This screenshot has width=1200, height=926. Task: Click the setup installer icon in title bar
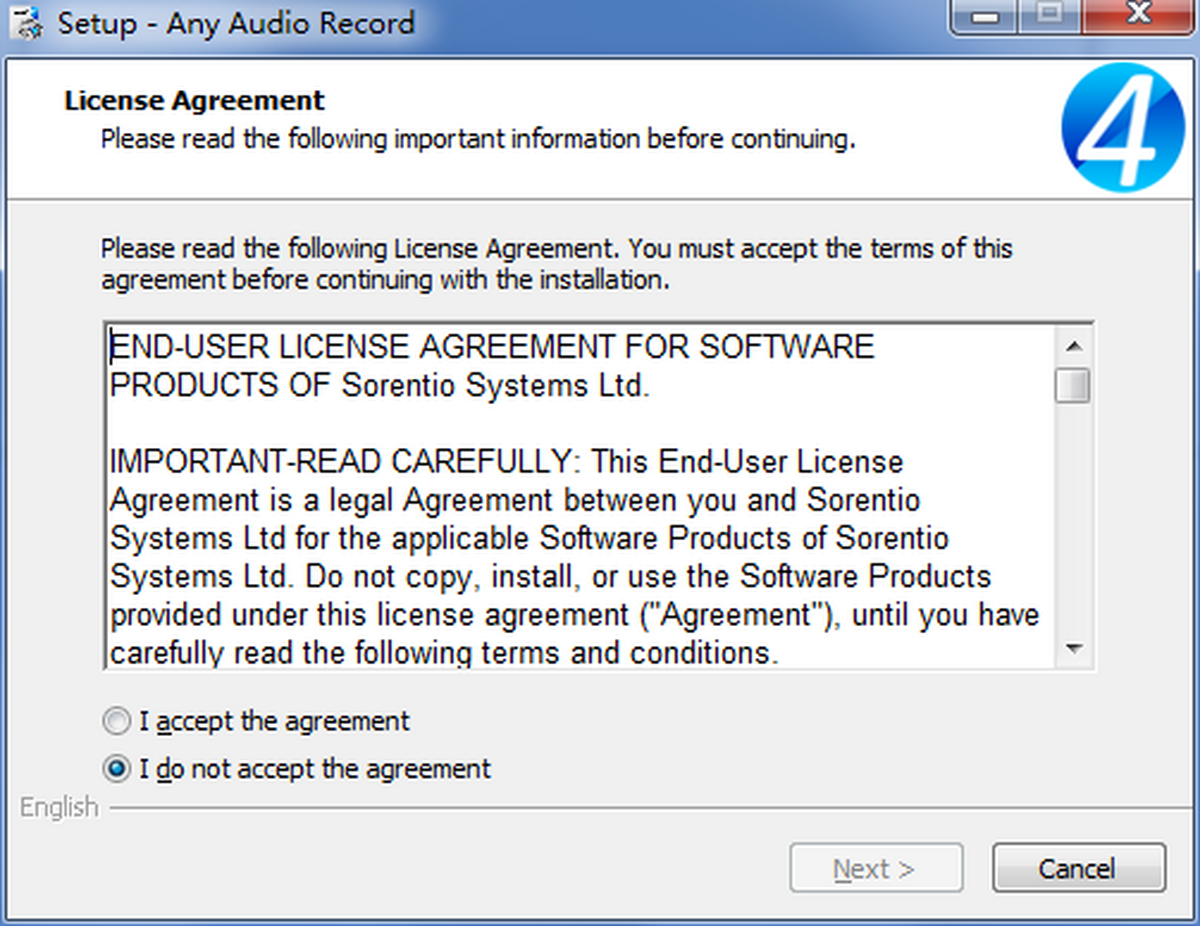30,24
